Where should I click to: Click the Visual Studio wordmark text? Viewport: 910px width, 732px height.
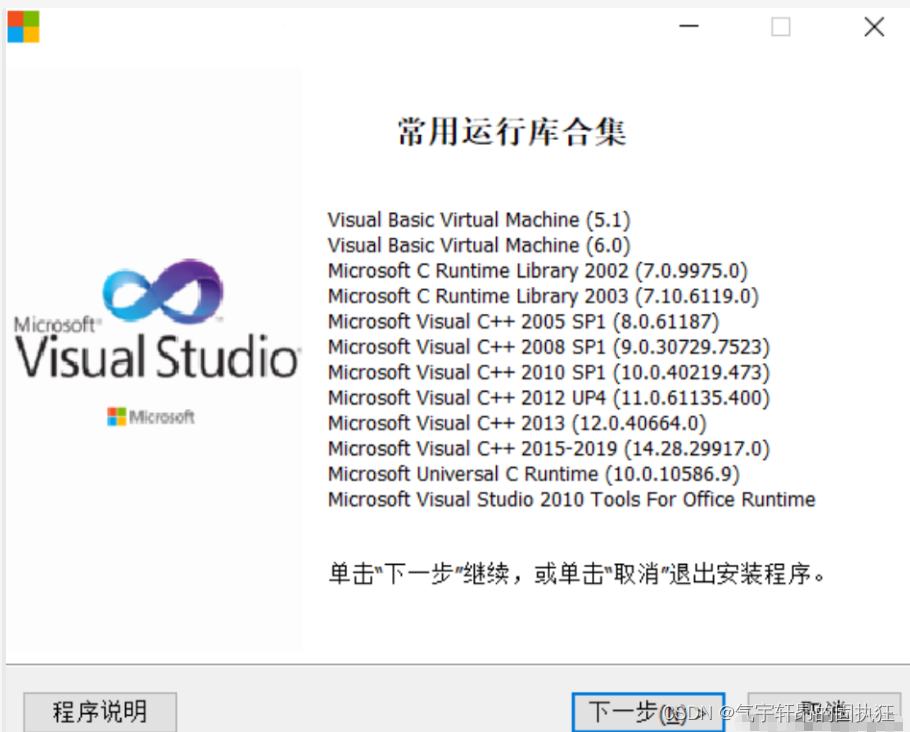157,356
